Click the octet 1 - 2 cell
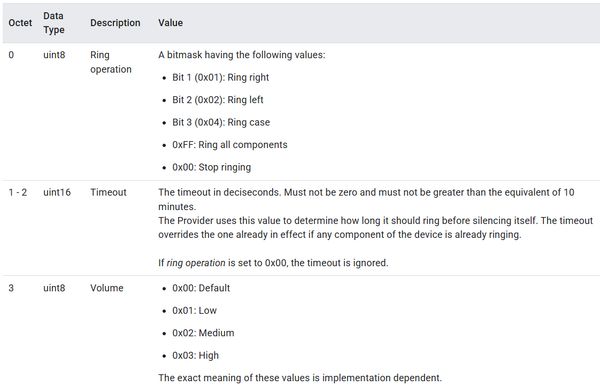This screenshot has width=600, height=387. coord(18,192)
